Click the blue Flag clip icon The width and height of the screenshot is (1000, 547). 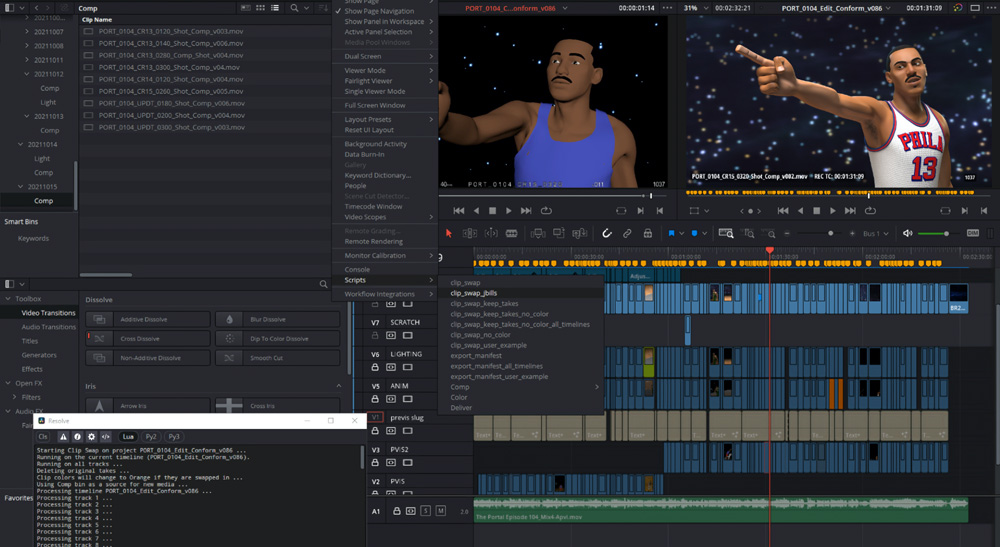671,233
